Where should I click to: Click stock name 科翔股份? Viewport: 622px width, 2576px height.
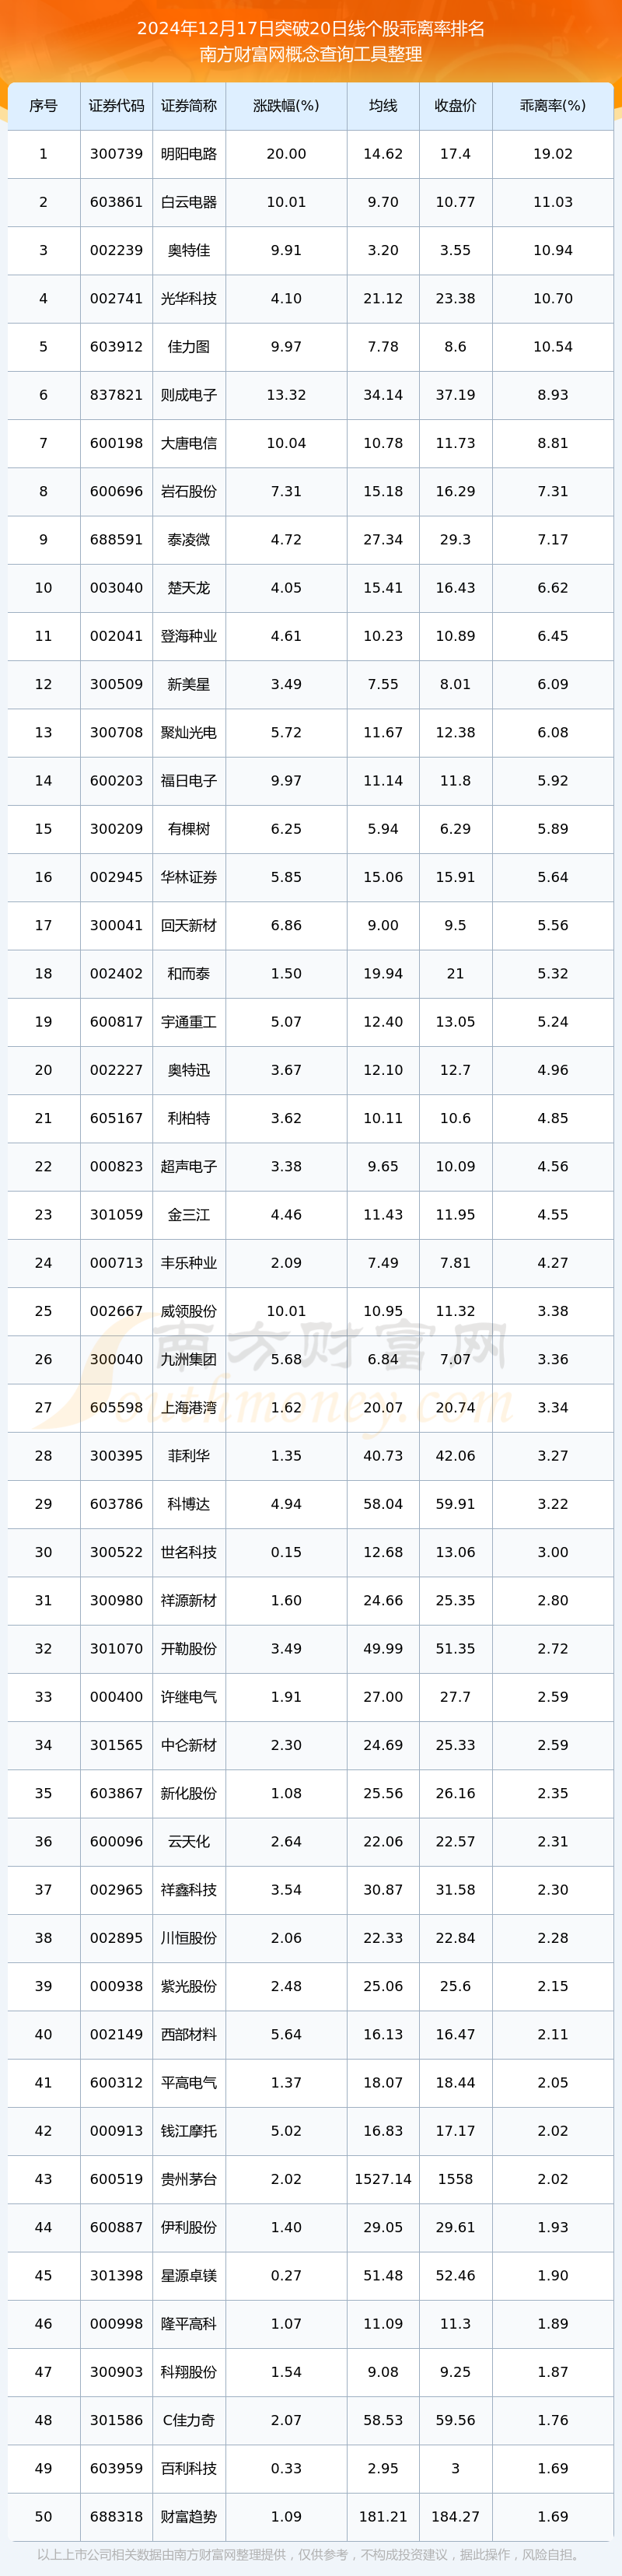point(189,2372)
